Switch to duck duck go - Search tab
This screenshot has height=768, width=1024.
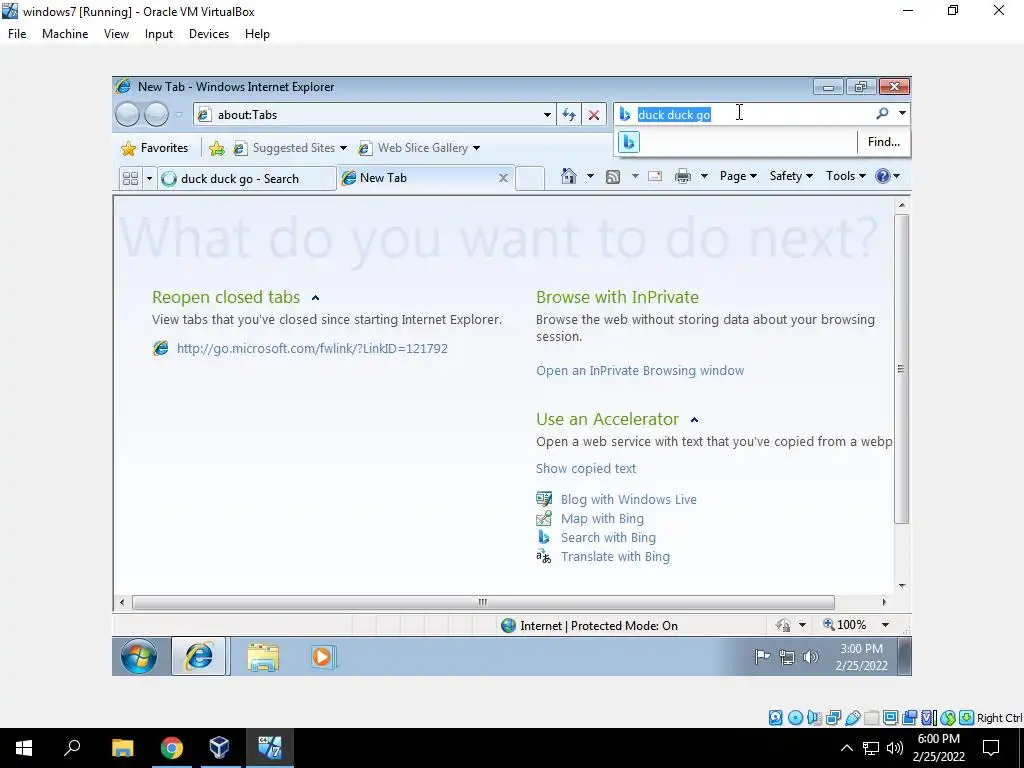[247, 179]
